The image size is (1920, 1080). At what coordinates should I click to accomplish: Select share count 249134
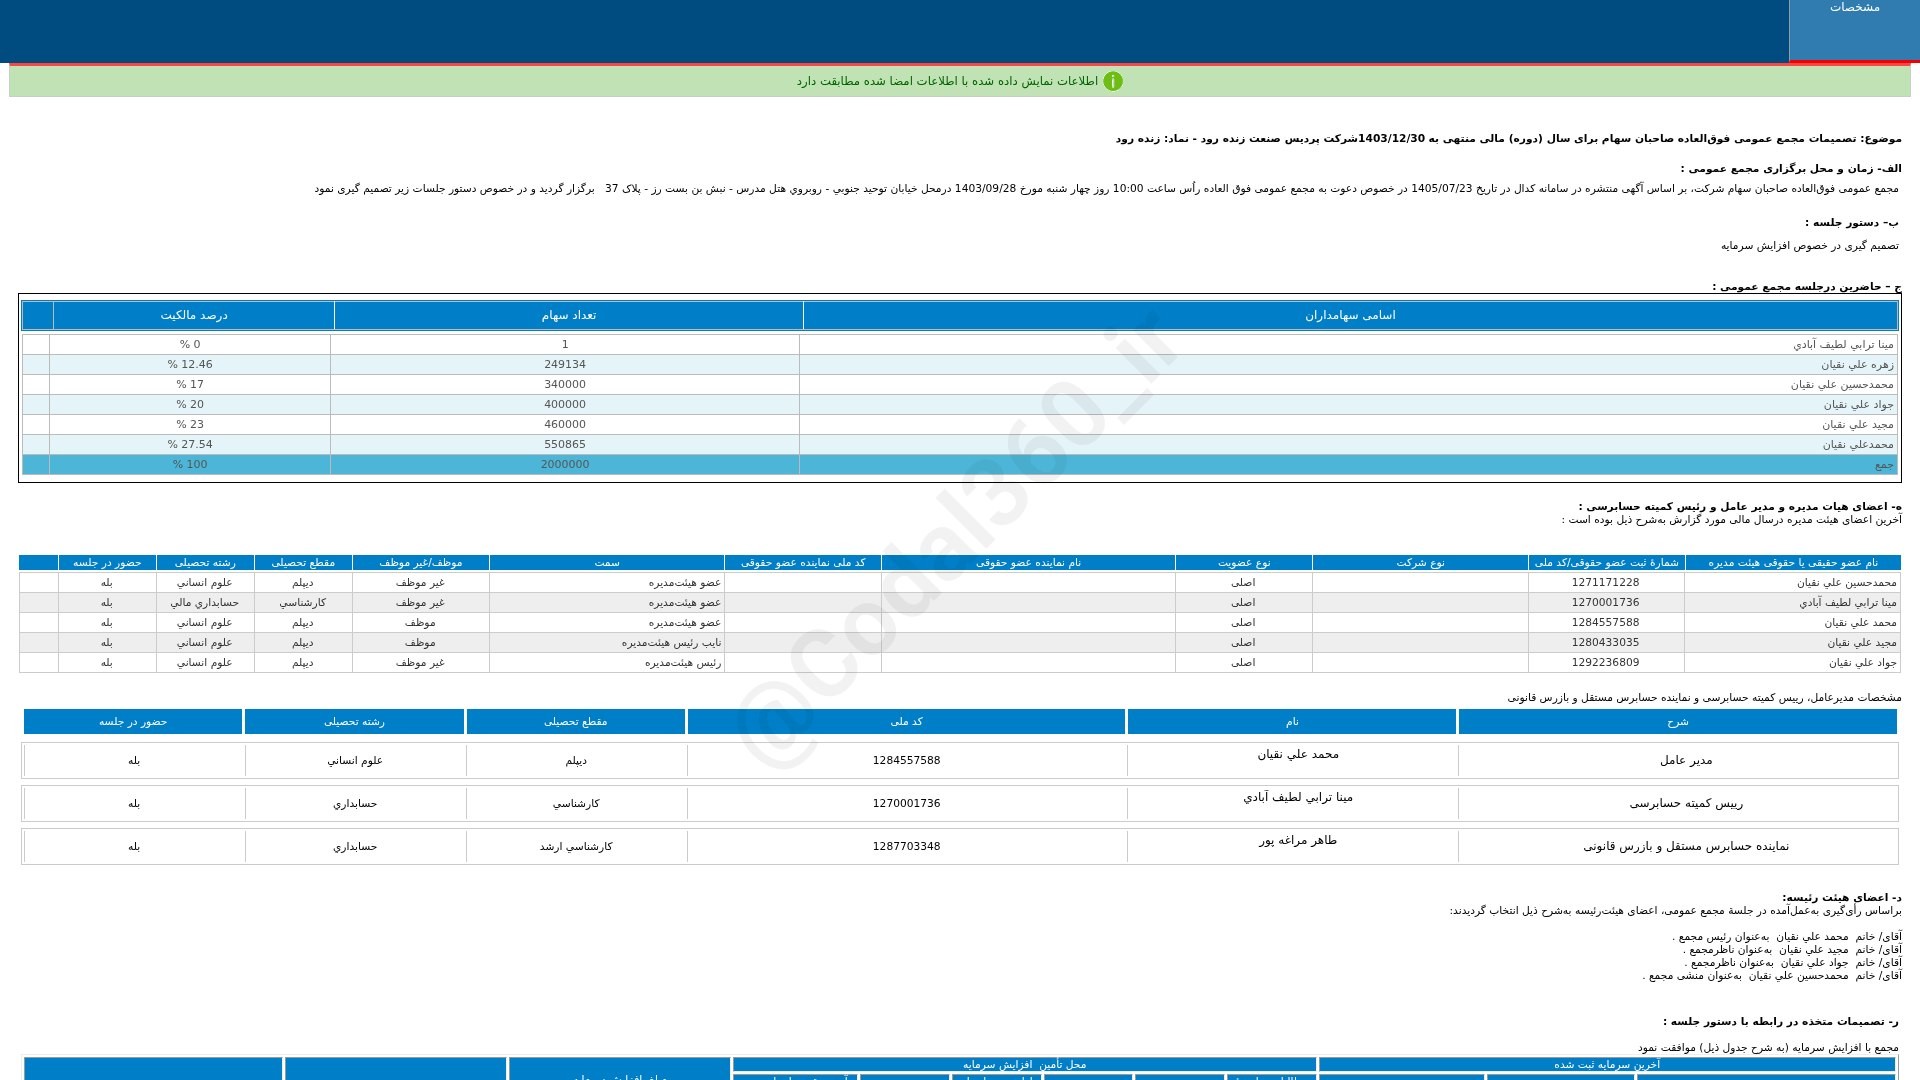(x=565, y=365)
